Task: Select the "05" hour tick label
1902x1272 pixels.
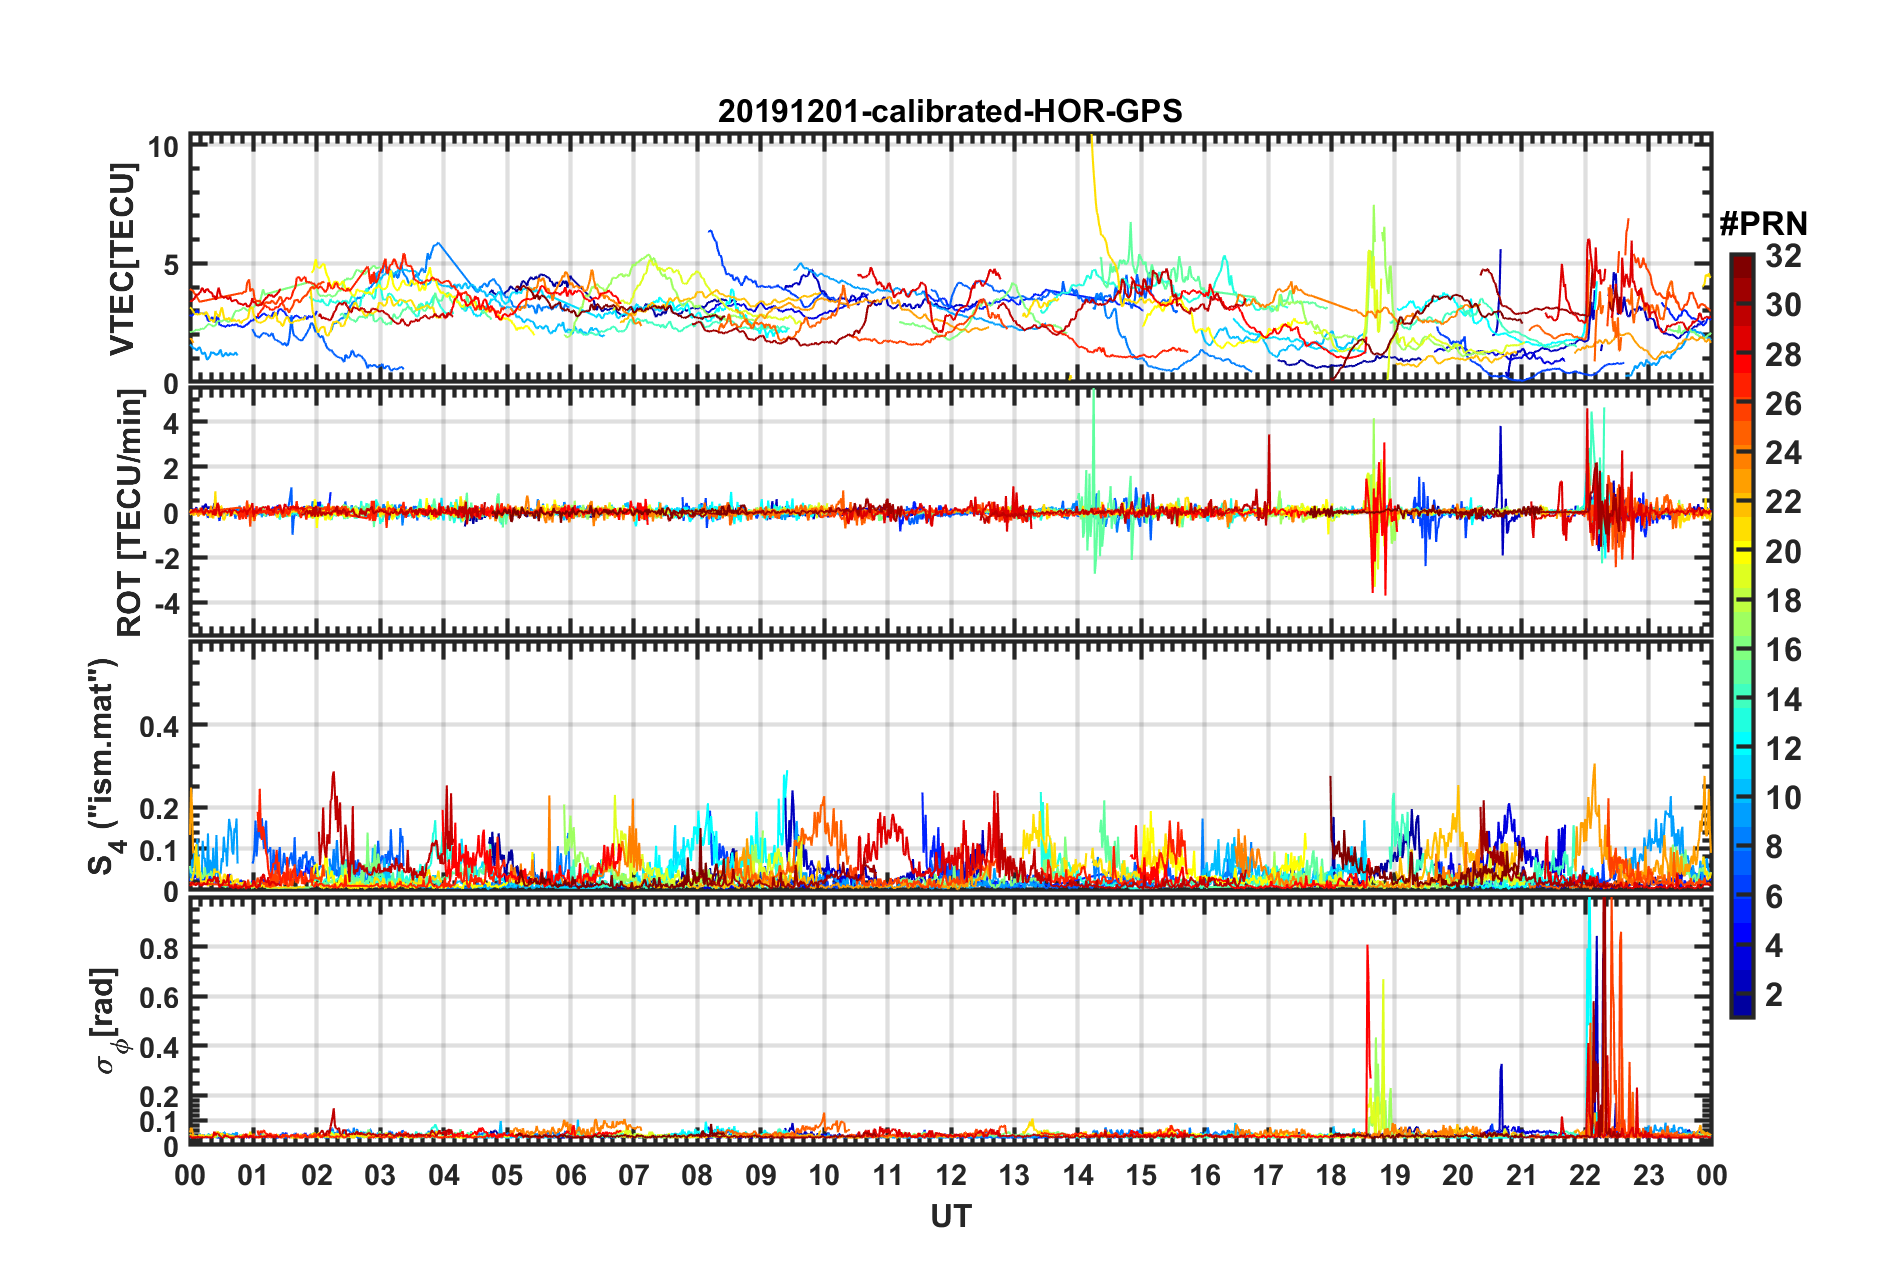Action: [x=507, y=1175]
